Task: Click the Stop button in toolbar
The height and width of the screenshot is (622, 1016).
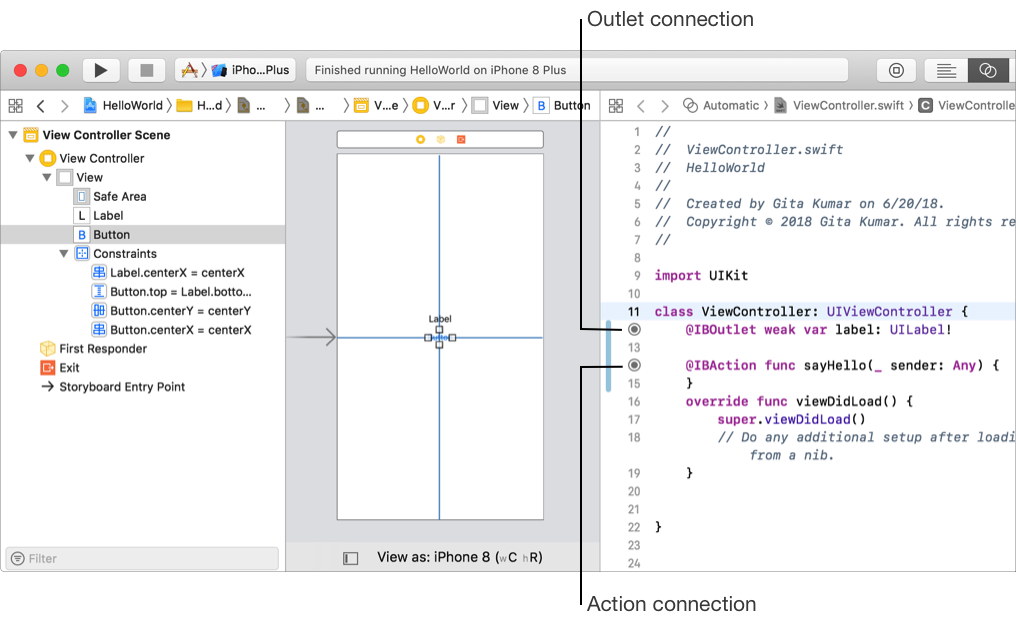Action: point(146,70)
